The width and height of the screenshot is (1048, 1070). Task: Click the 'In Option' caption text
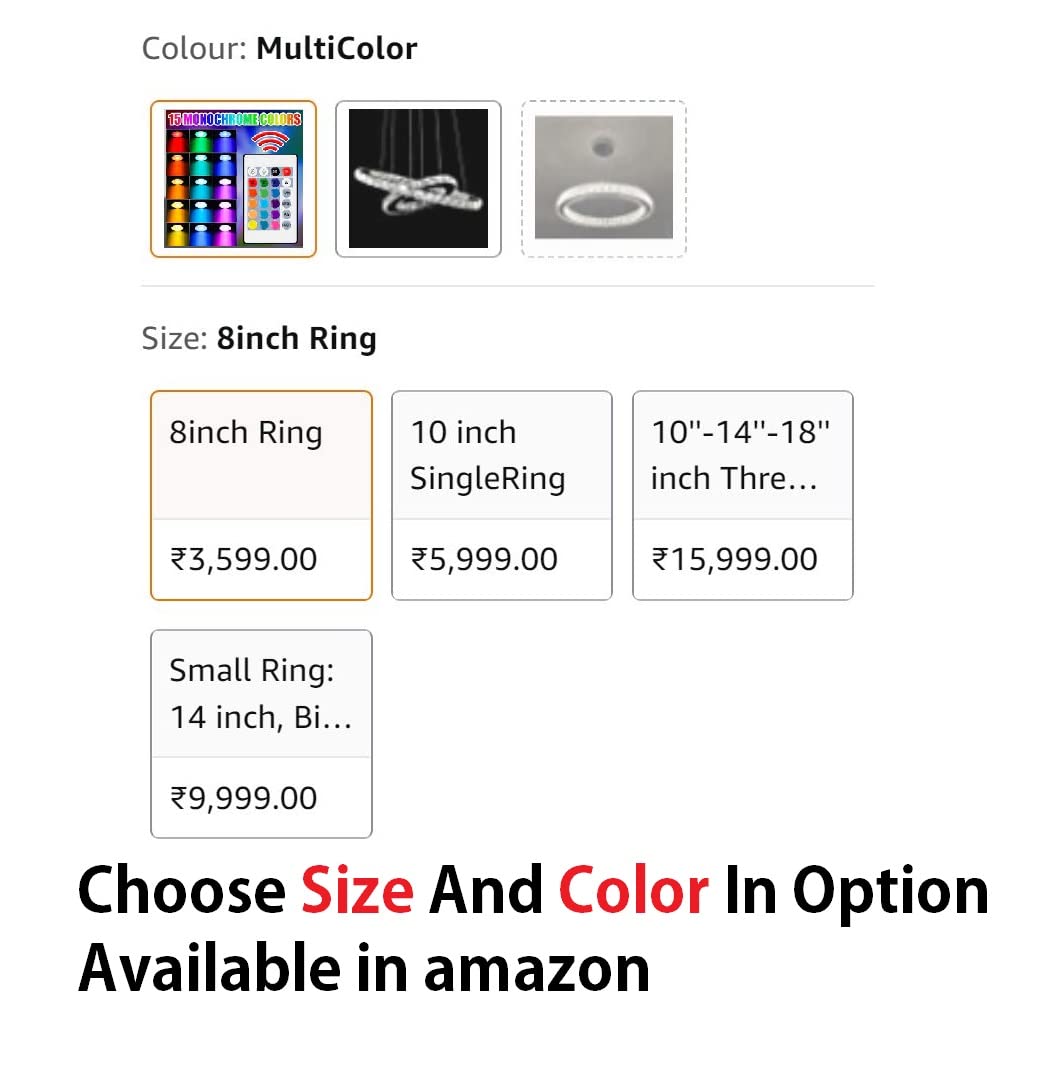856,889
